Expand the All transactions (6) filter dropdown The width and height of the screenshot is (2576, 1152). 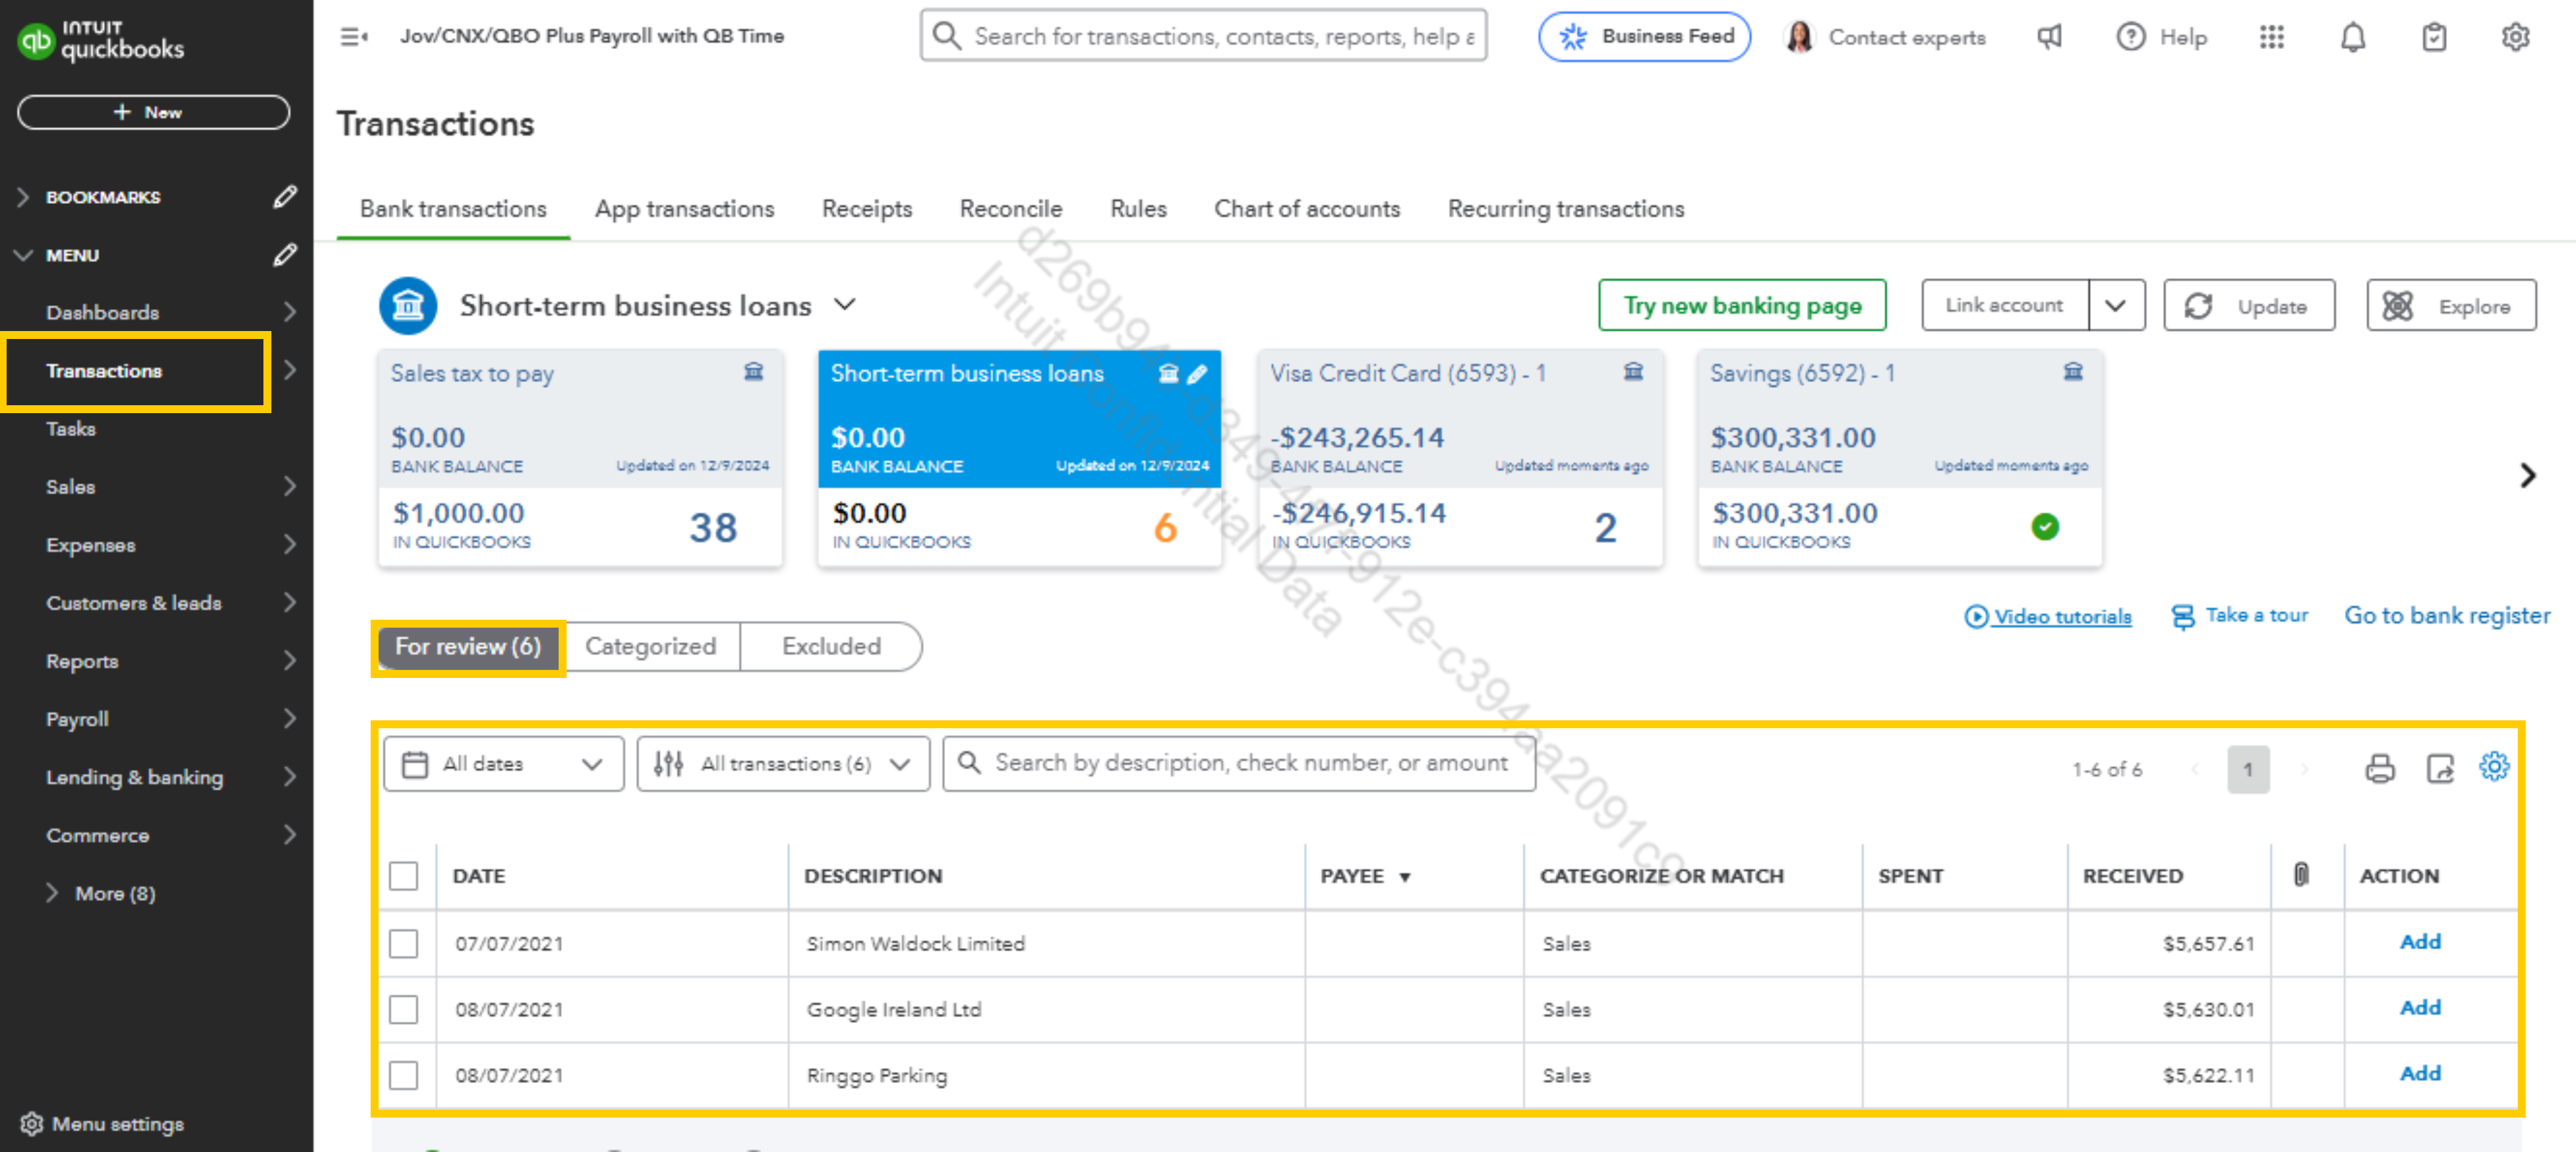[x=783, y=764]
